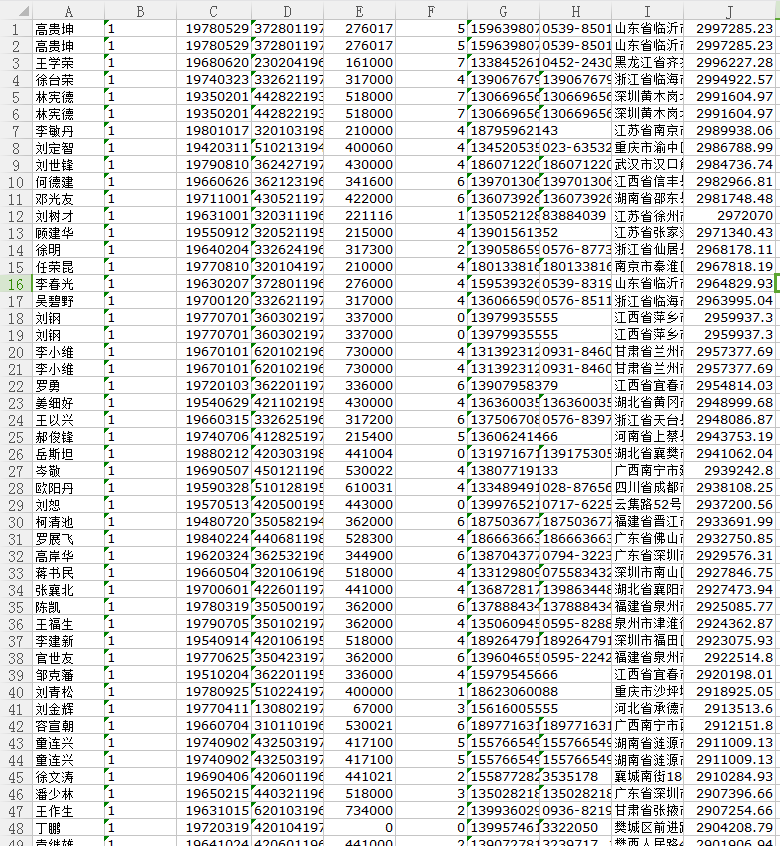Screen dimensions: 780x846
Task: Click cell with name 徐明
Action: point(68,250)
